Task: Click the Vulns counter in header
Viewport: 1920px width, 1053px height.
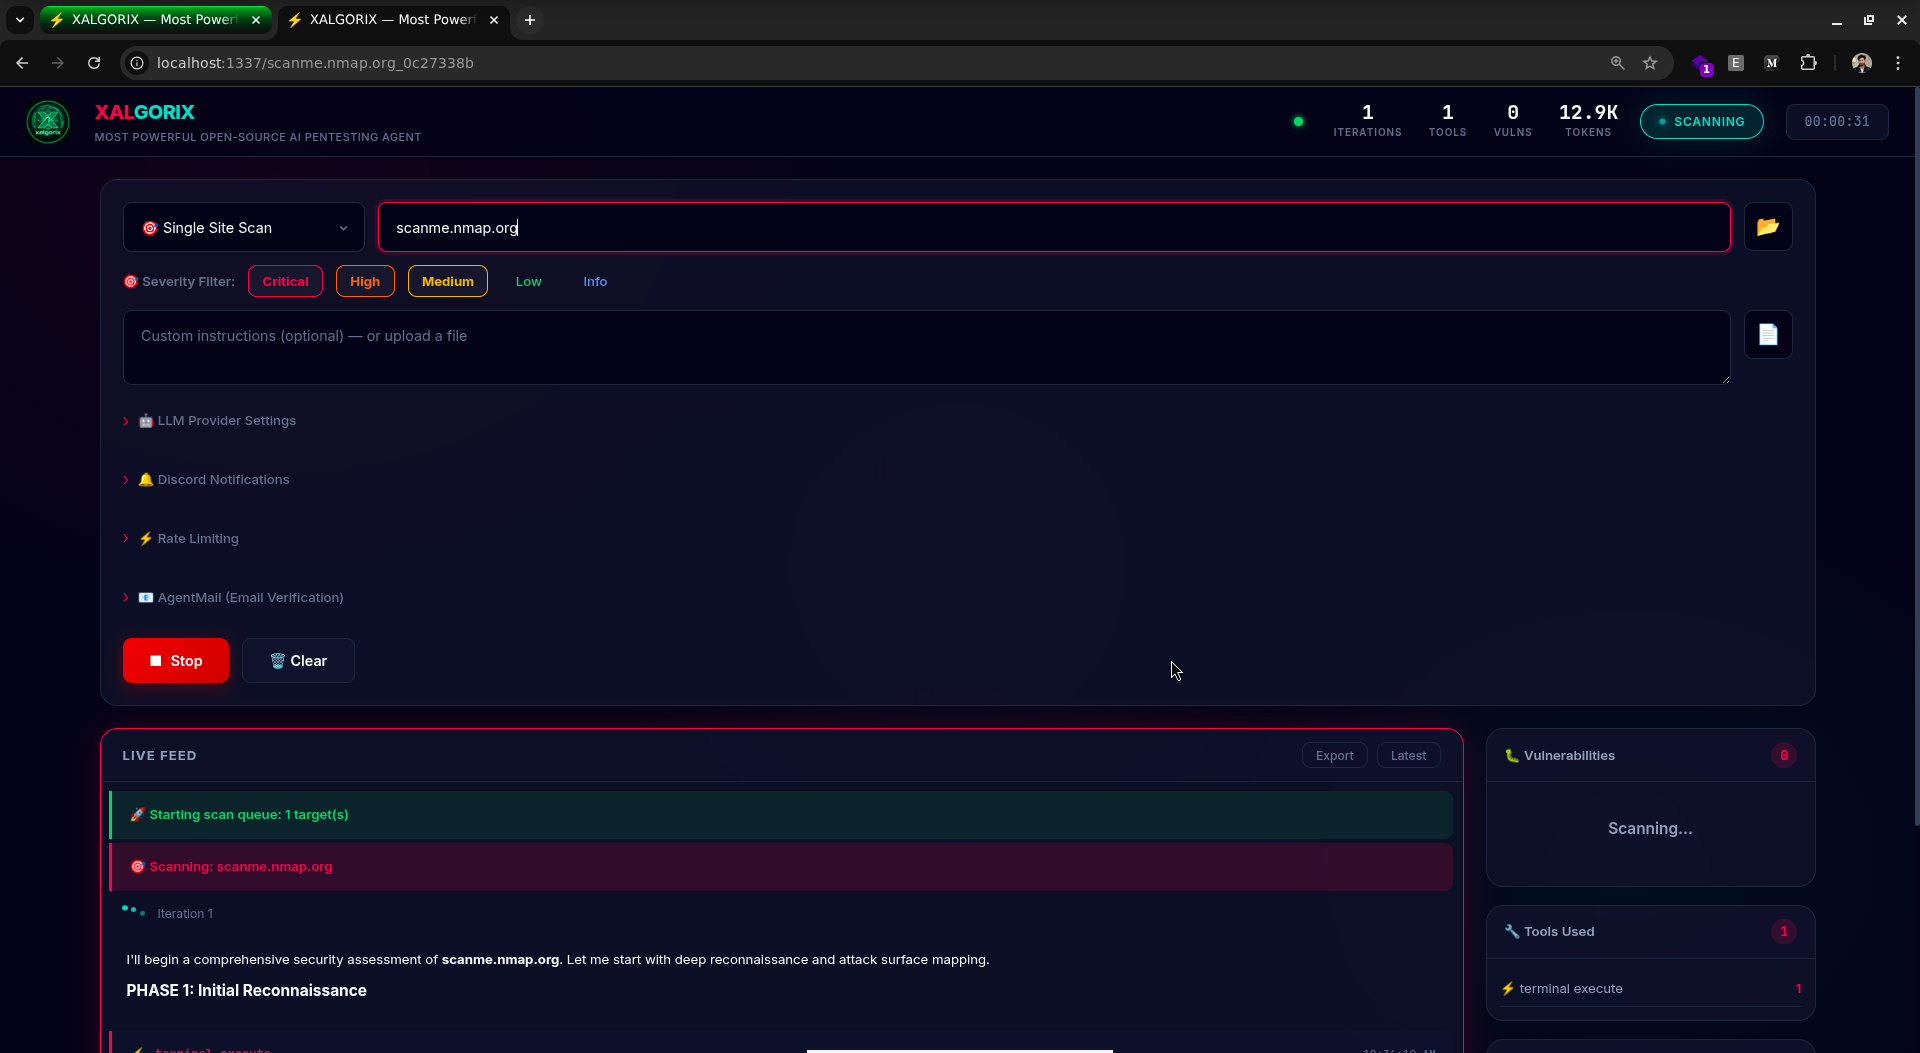Action: (1512, 120)
